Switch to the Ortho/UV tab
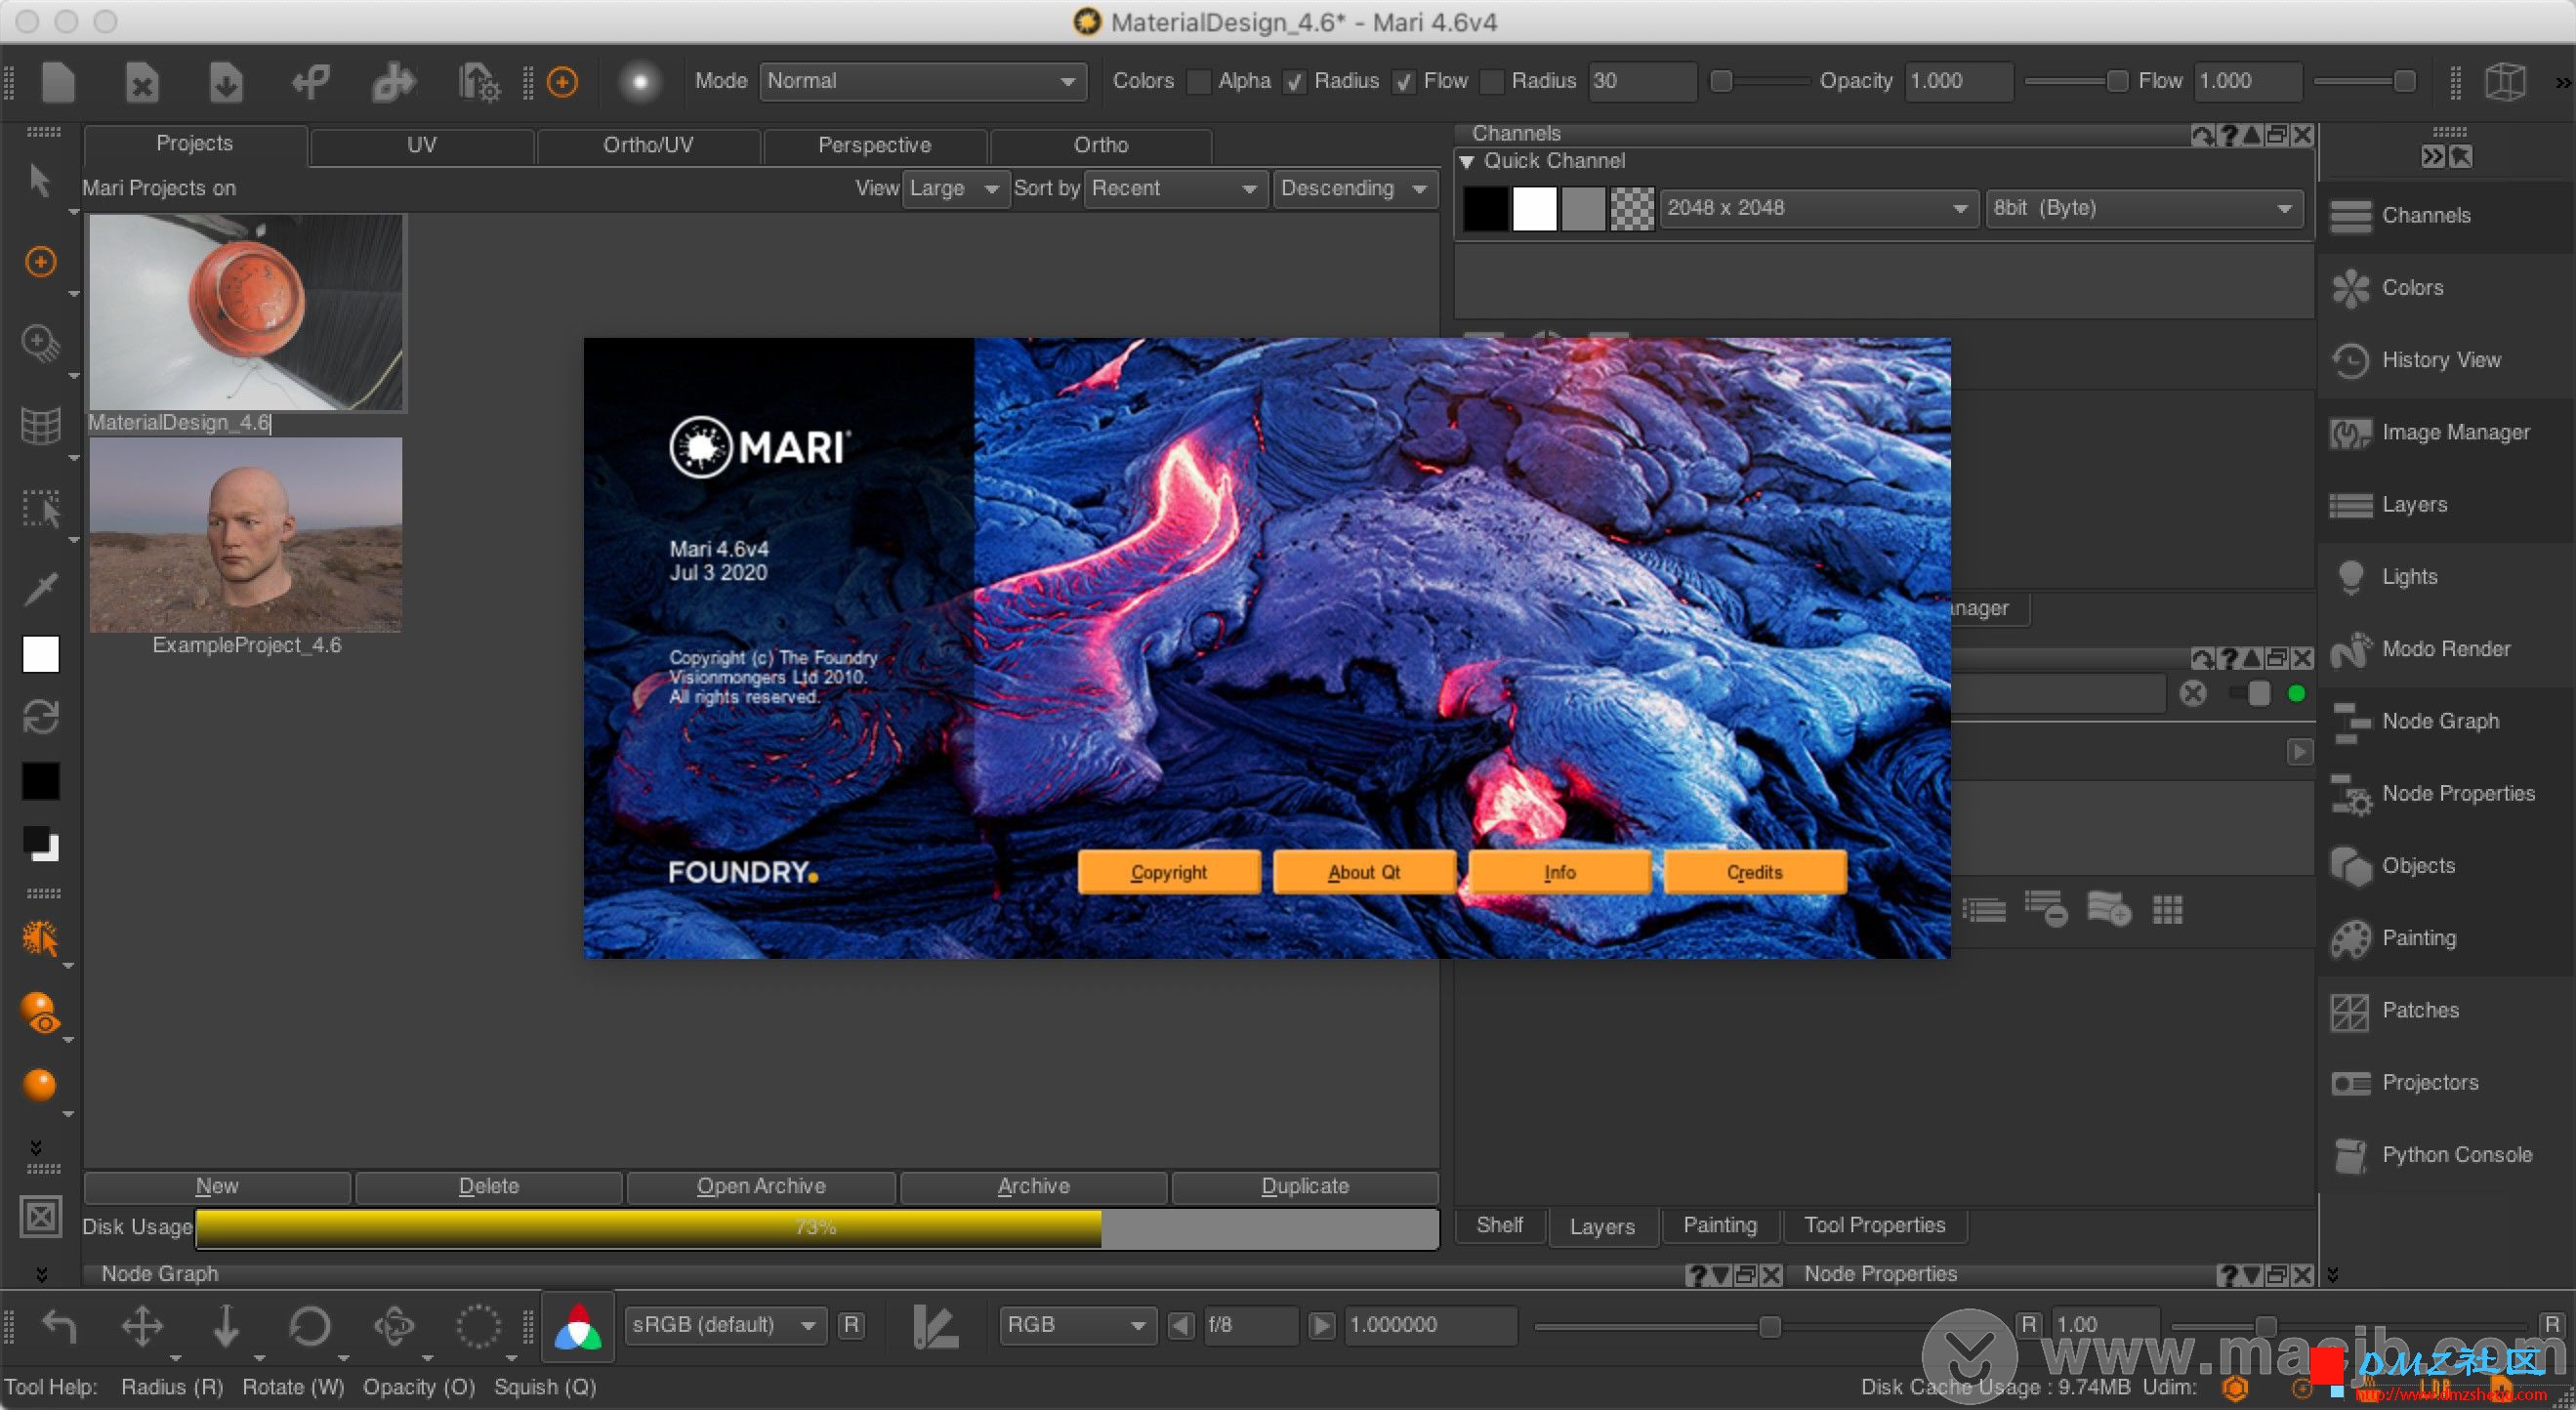This screenshot has width=2576, height=1410. pos(647,145)
